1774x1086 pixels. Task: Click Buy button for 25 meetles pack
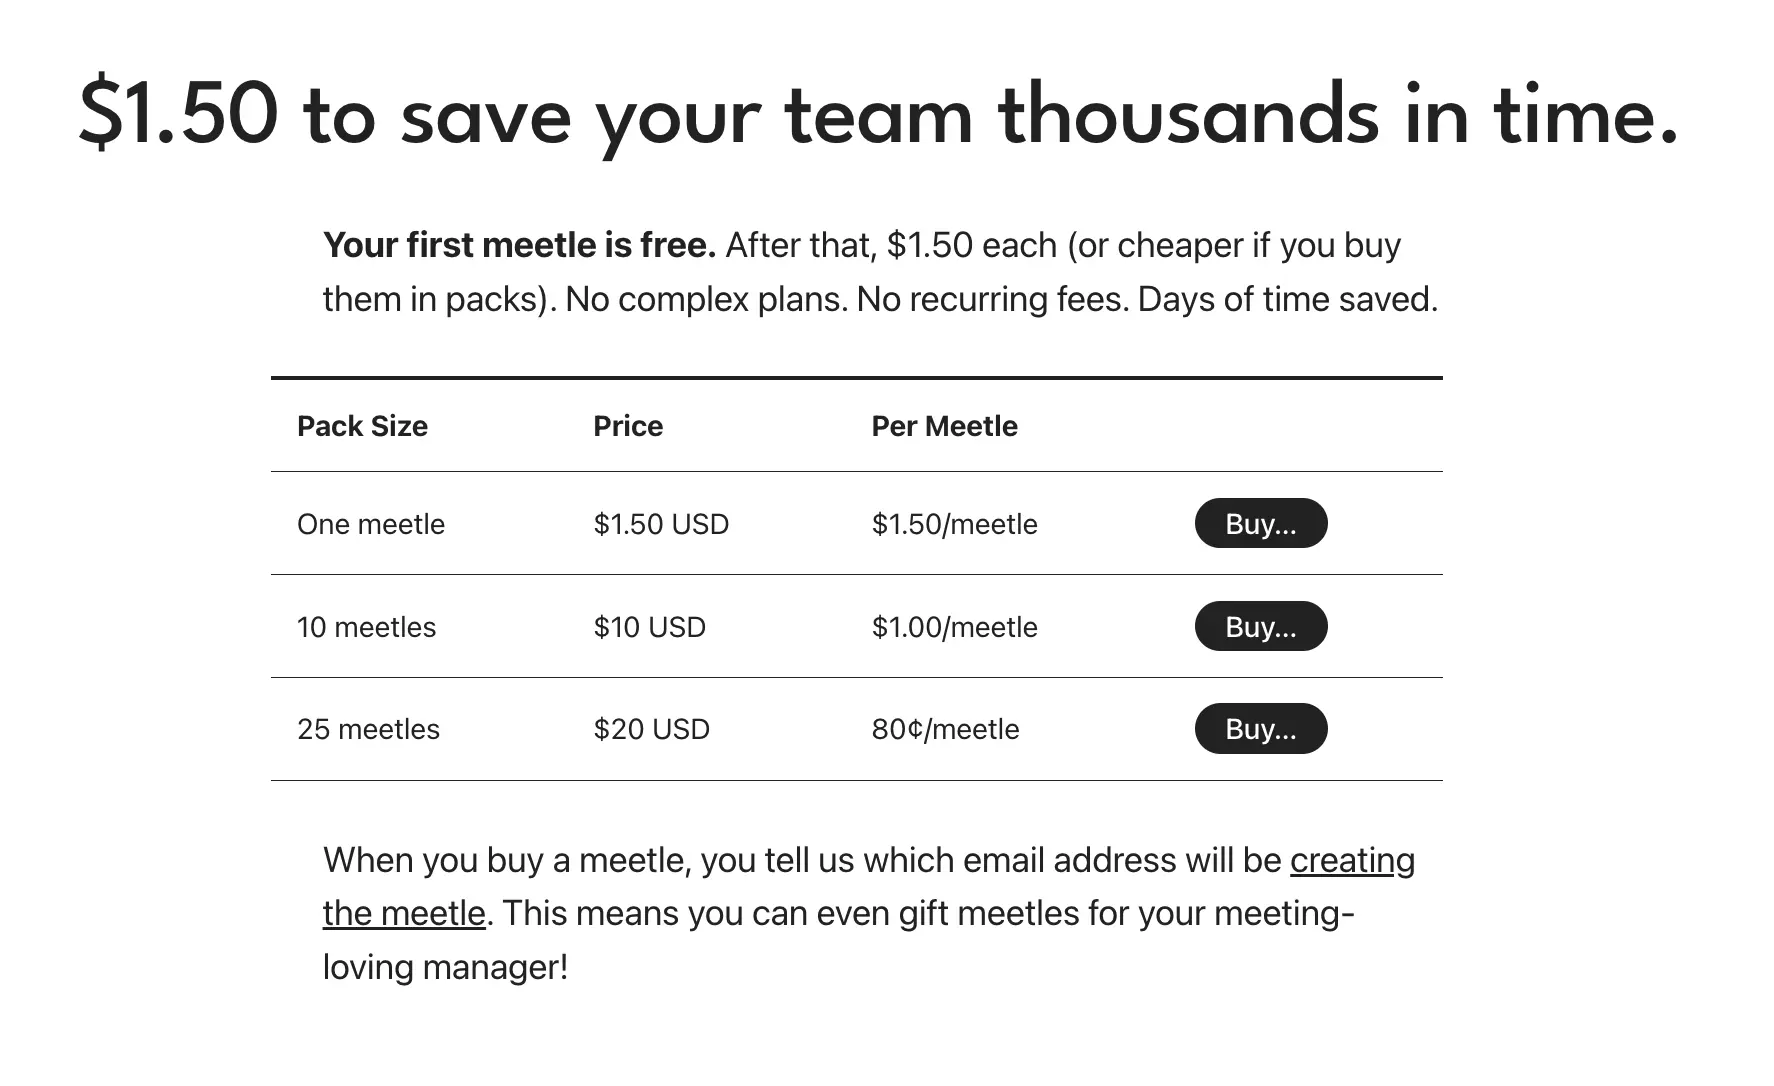(1261, 728)
